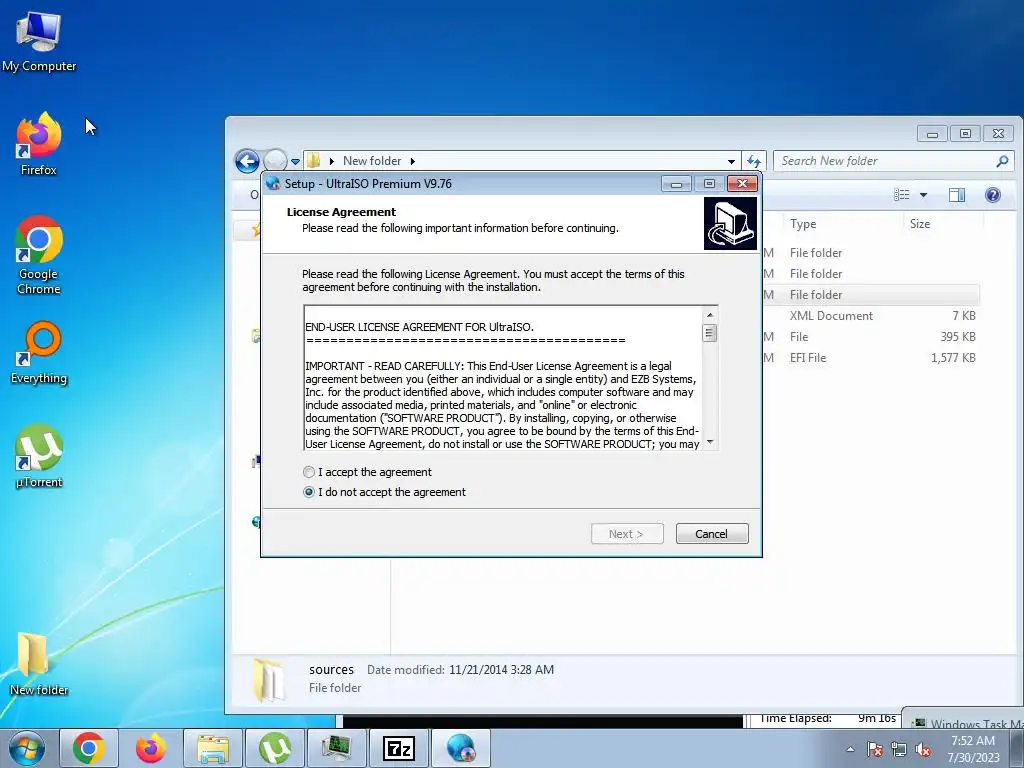Click taskbar clock showing 7:52 AM
Image resolution: width=1024 pixels, height=768 pixels.
pyautogui.click(x=973, y=748)
